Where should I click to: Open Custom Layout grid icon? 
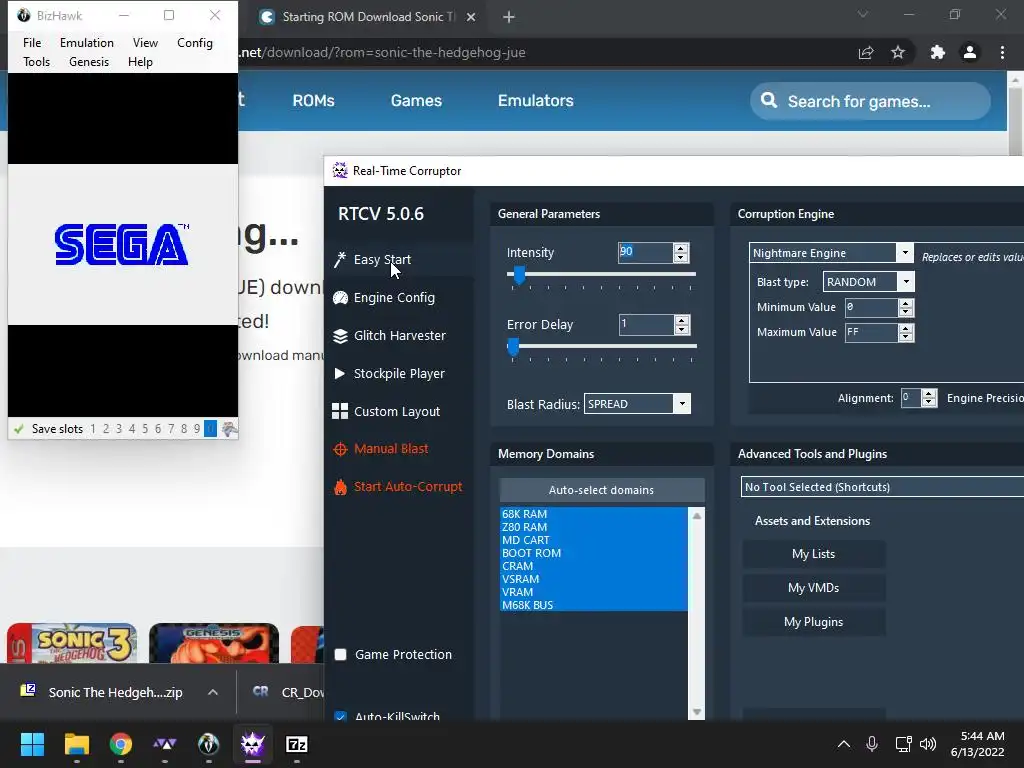(x=340, y=411)
